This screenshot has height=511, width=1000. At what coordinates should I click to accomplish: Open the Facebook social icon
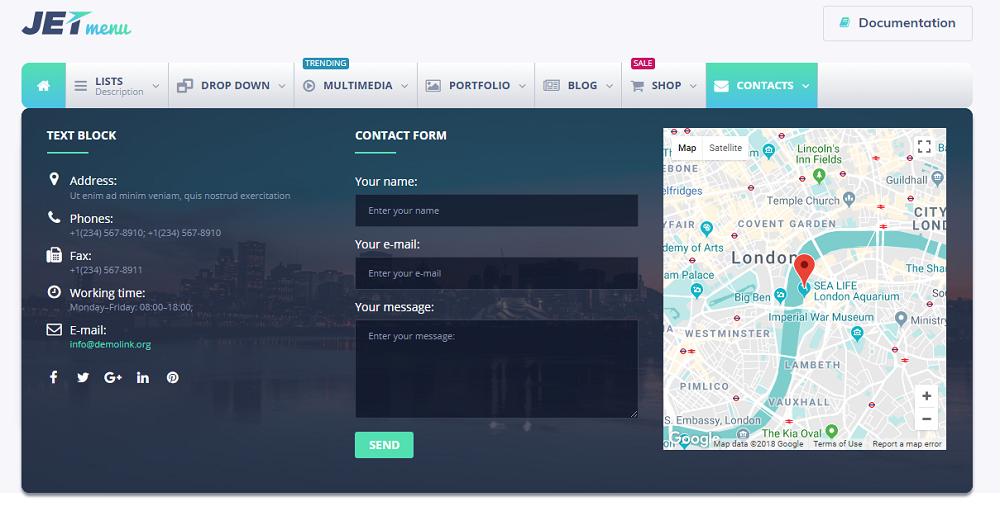click(x=53, y=377)
